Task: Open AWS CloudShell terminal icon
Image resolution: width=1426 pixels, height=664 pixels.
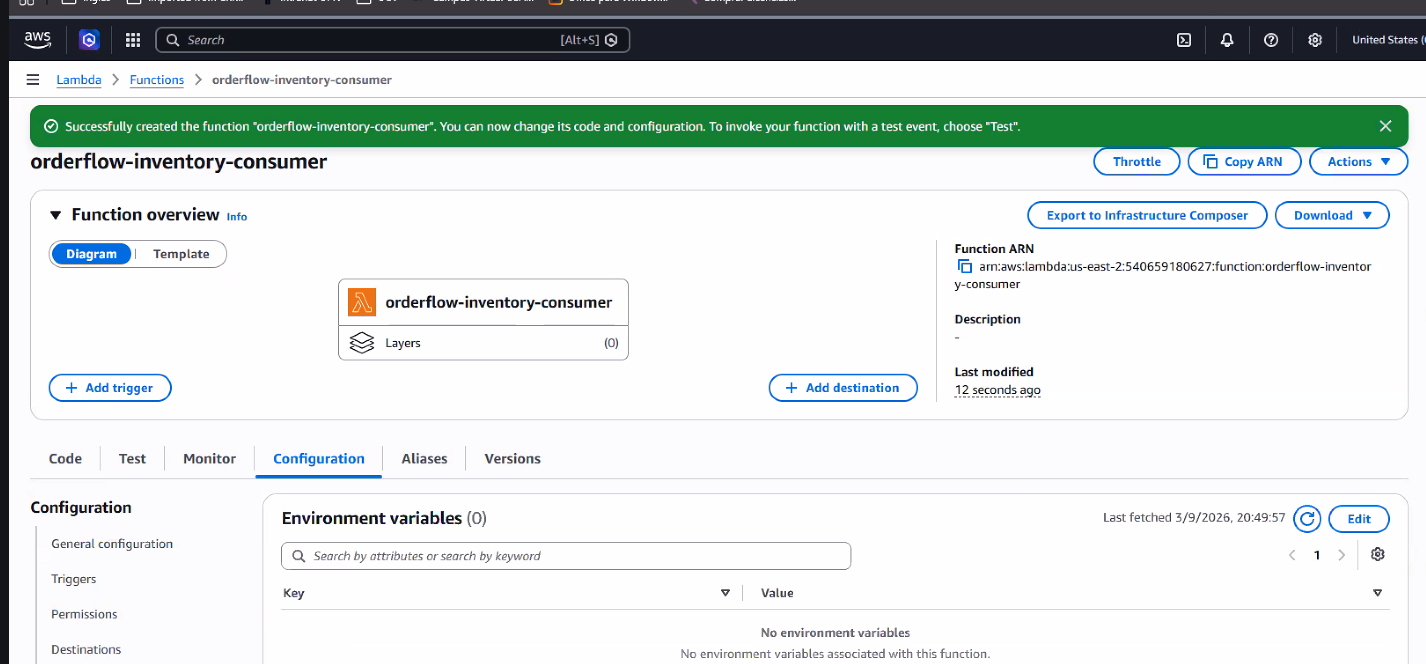Action: coord(1183,40)
